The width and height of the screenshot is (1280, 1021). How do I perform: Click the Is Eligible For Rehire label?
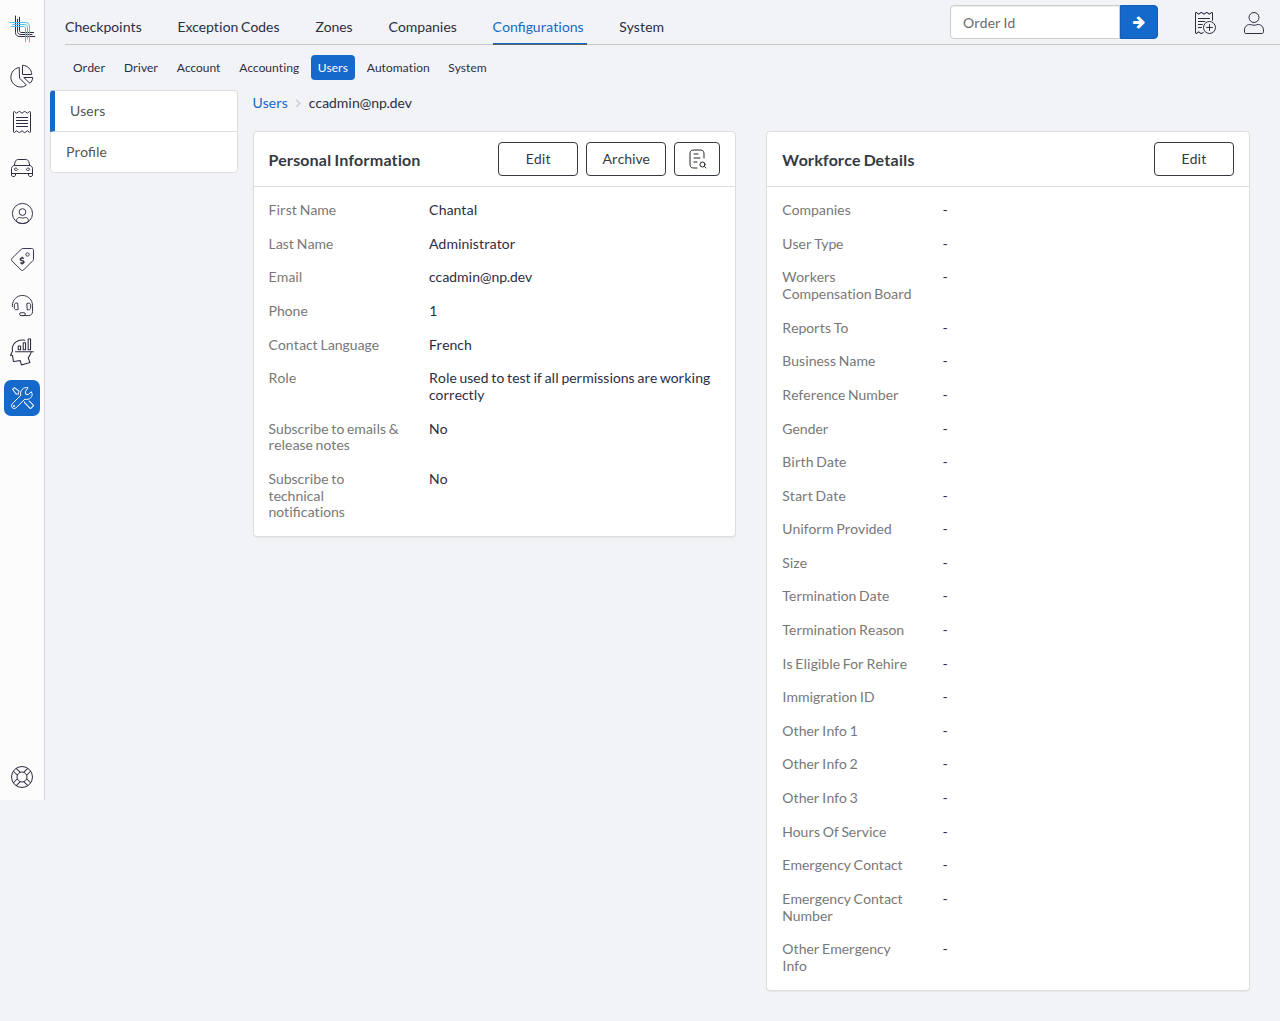click(845, 664)
